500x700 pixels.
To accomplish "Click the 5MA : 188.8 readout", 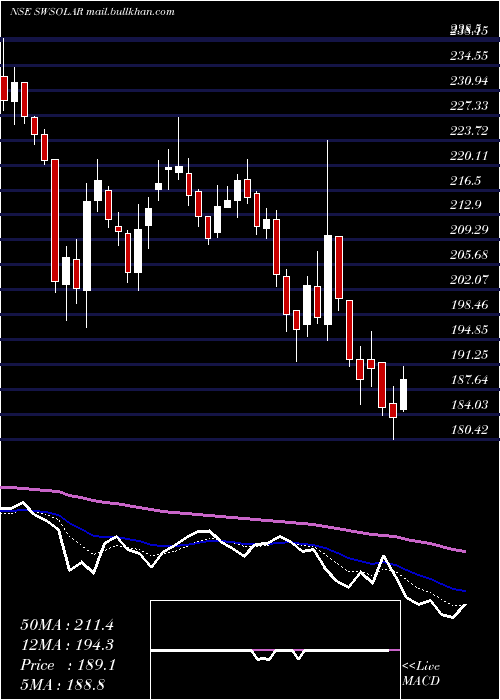I will [x=62, y=684].
